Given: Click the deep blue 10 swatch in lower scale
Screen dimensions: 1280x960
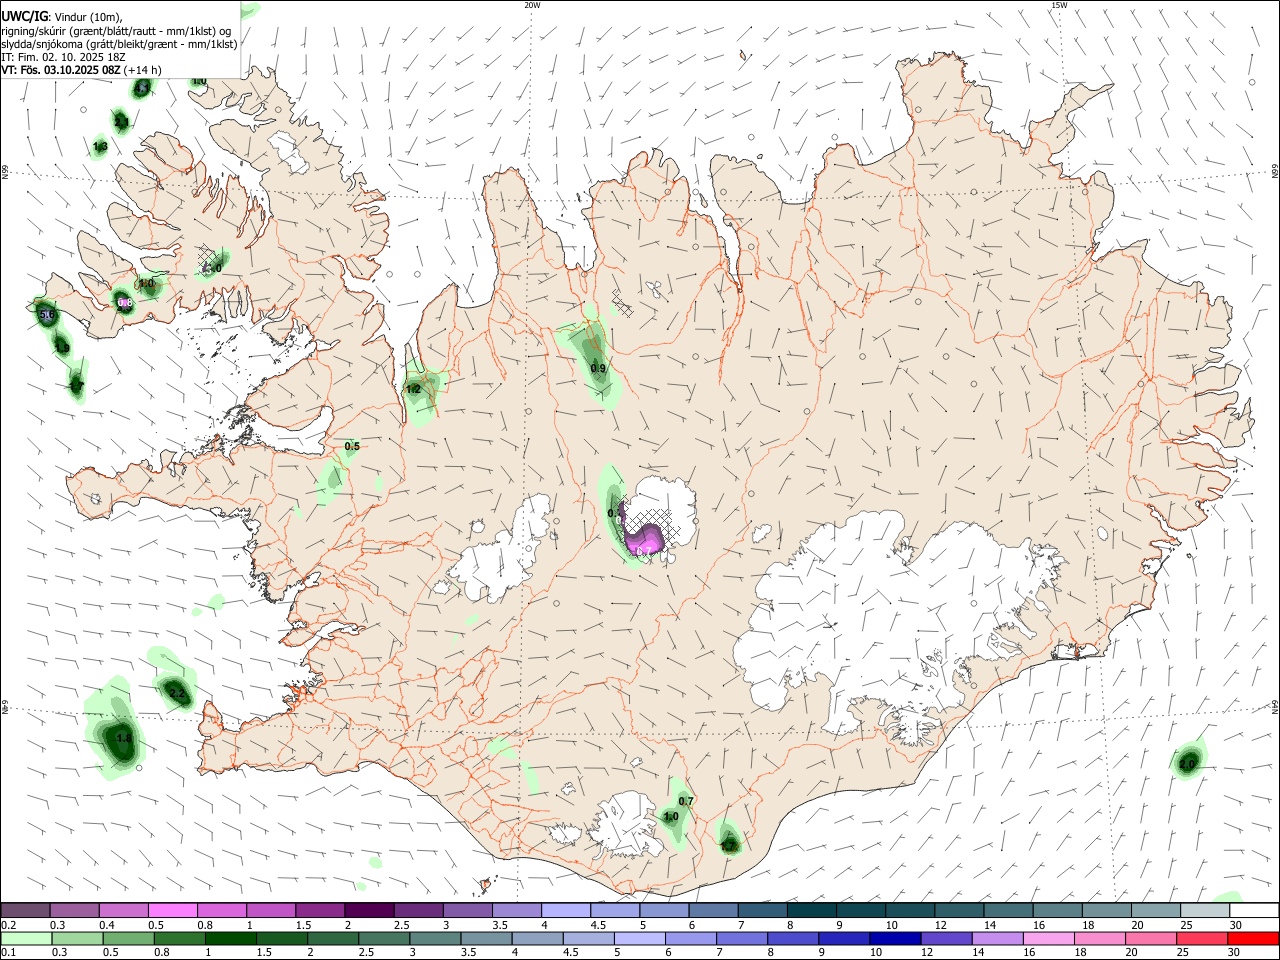Looking at the screenshot, I should coord(895,938).
